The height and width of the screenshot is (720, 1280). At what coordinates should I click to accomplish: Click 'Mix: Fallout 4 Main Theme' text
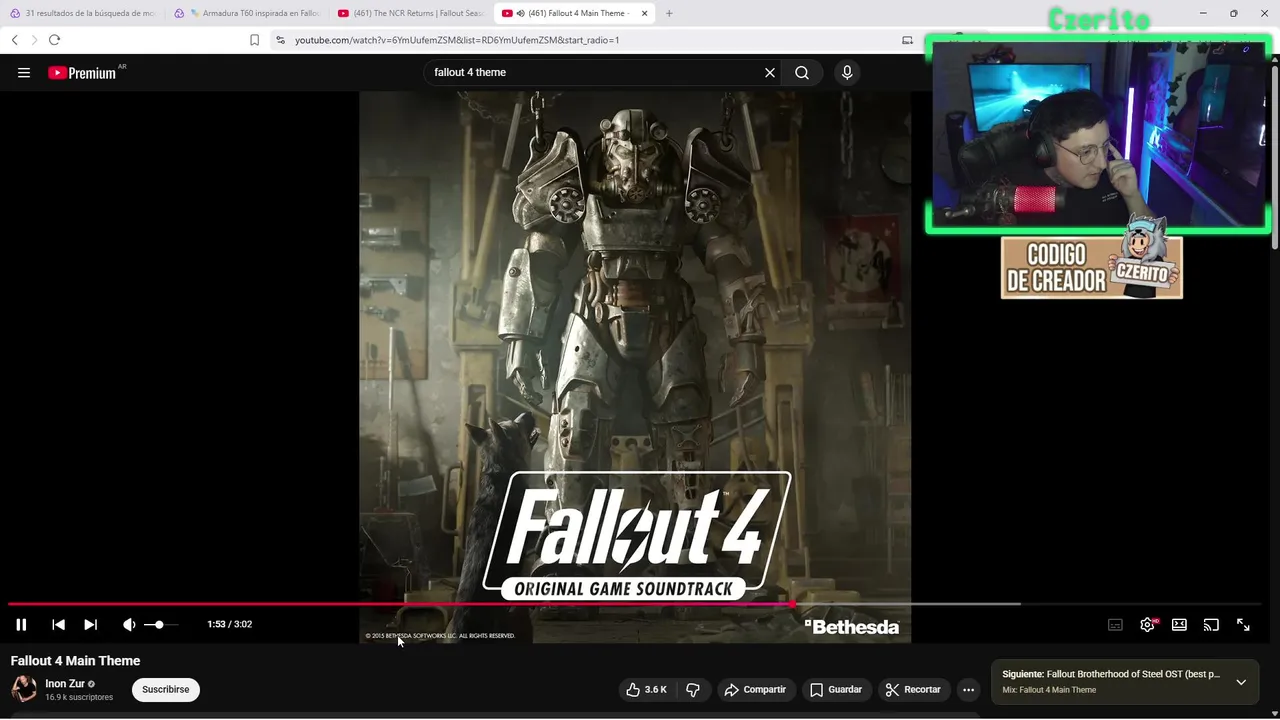1049,690
